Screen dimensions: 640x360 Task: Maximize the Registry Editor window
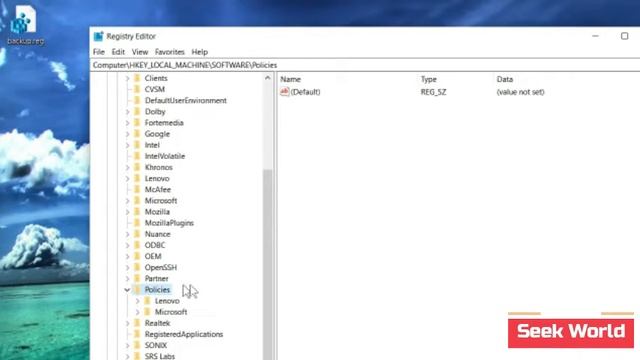coord(624,36)
